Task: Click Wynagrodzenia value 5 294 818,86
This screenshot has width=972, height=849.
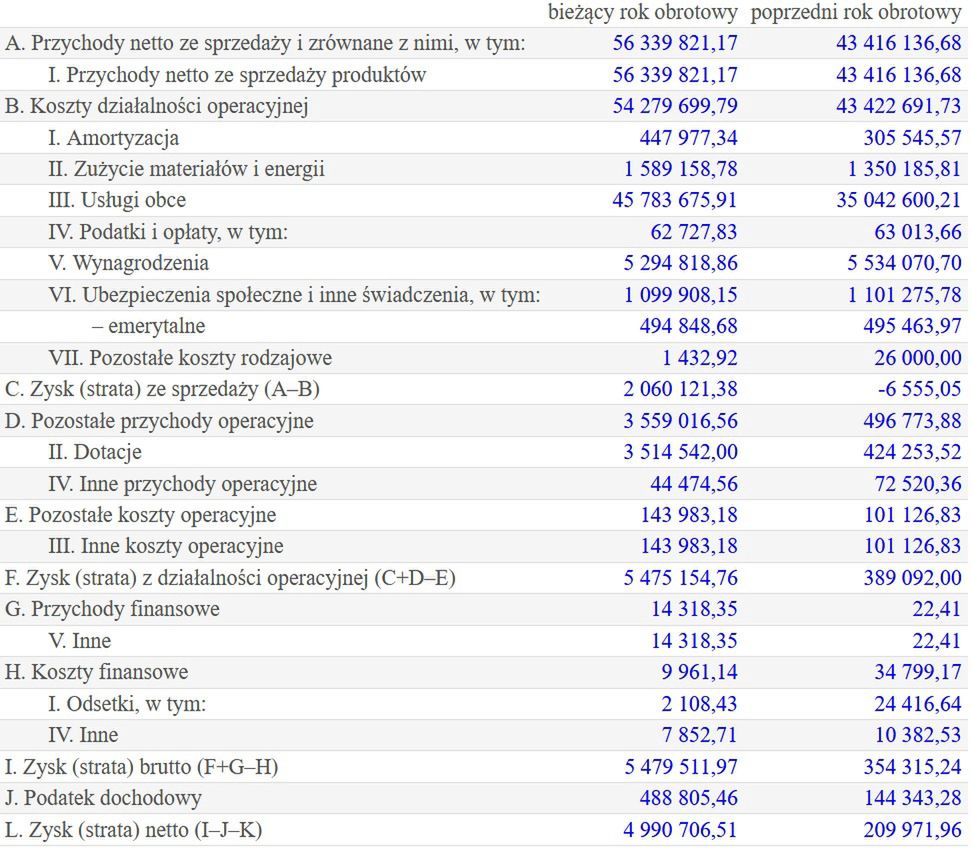Action: [681, 263]
